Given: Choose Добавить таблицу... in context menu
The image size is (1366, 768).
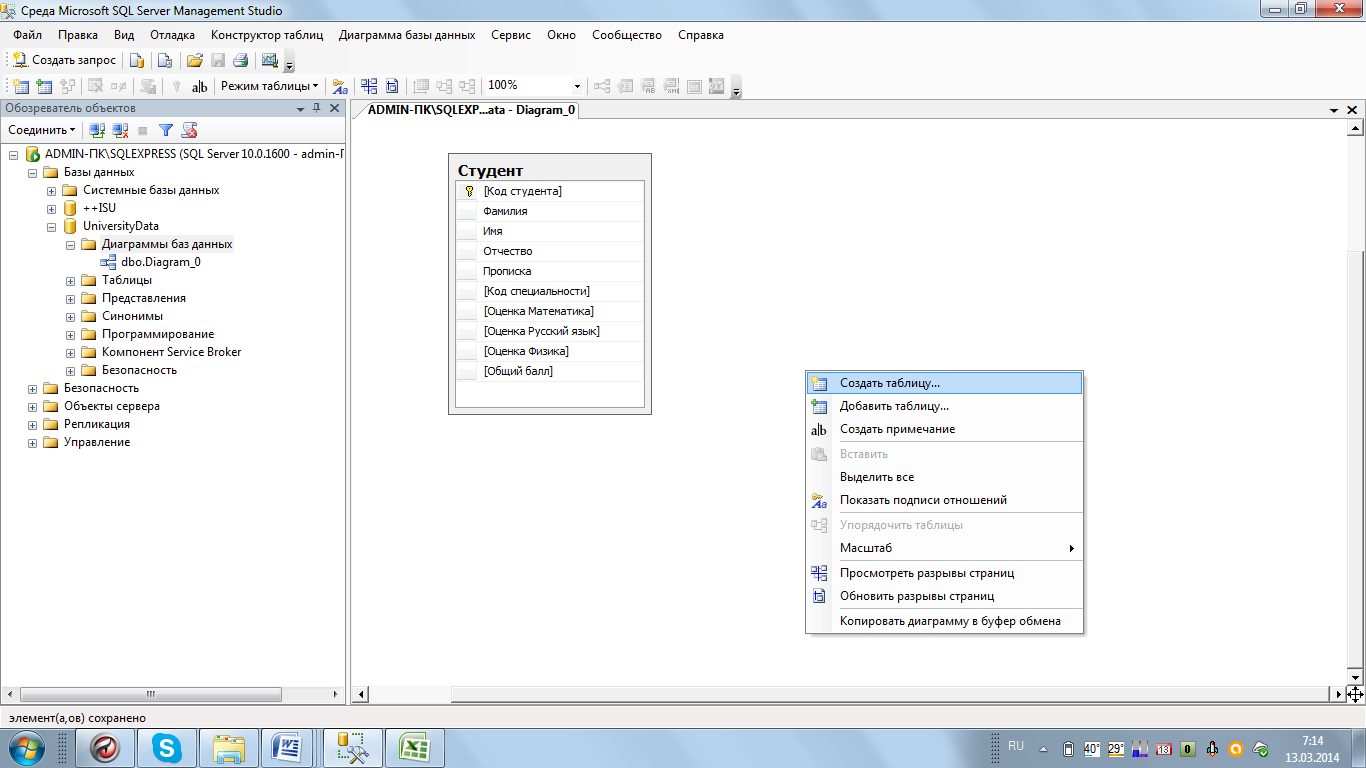Looking at the screenshot, I should click(944, 406).
